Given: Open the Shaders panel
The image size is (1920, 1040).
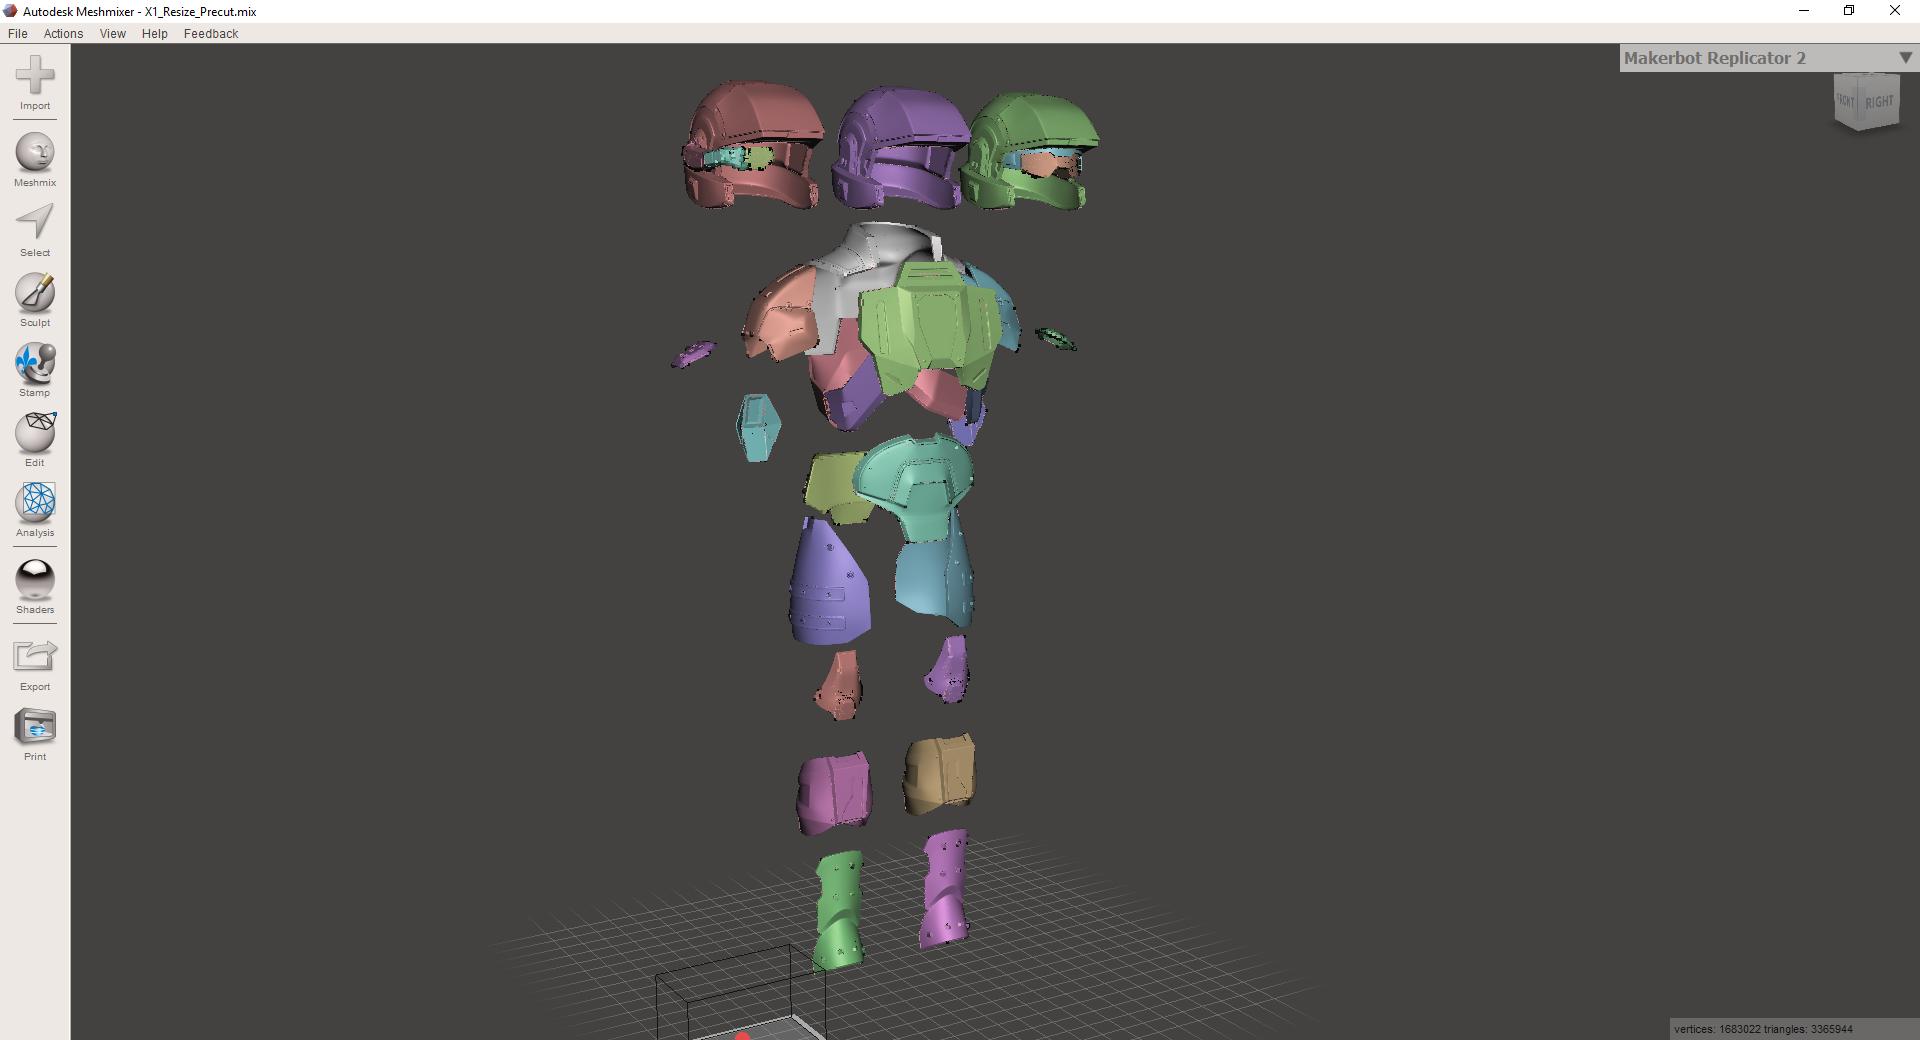Looking at the screenshot, I should coord(35,587).
